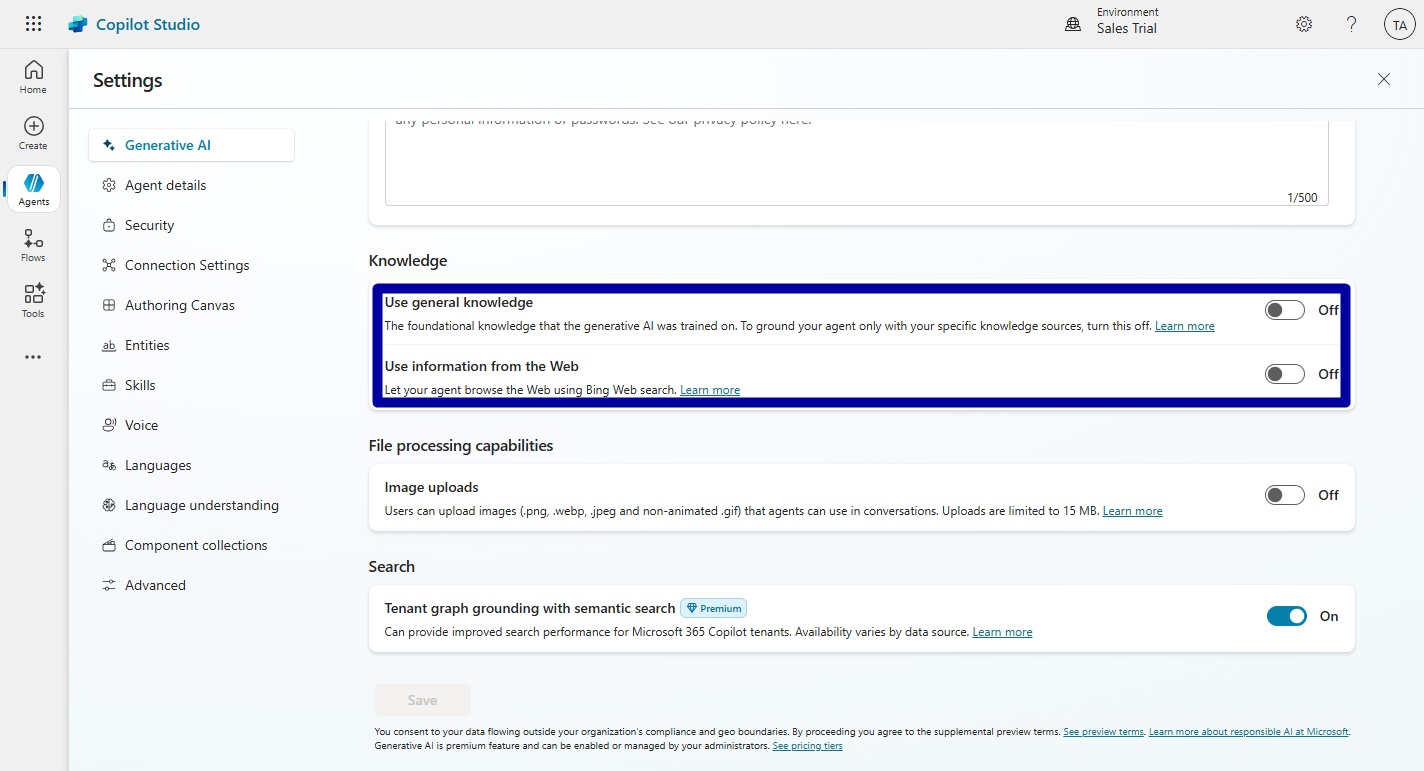Turn on Use information from the Web
1424x771 pixels.
click(x=1284, y=373)
